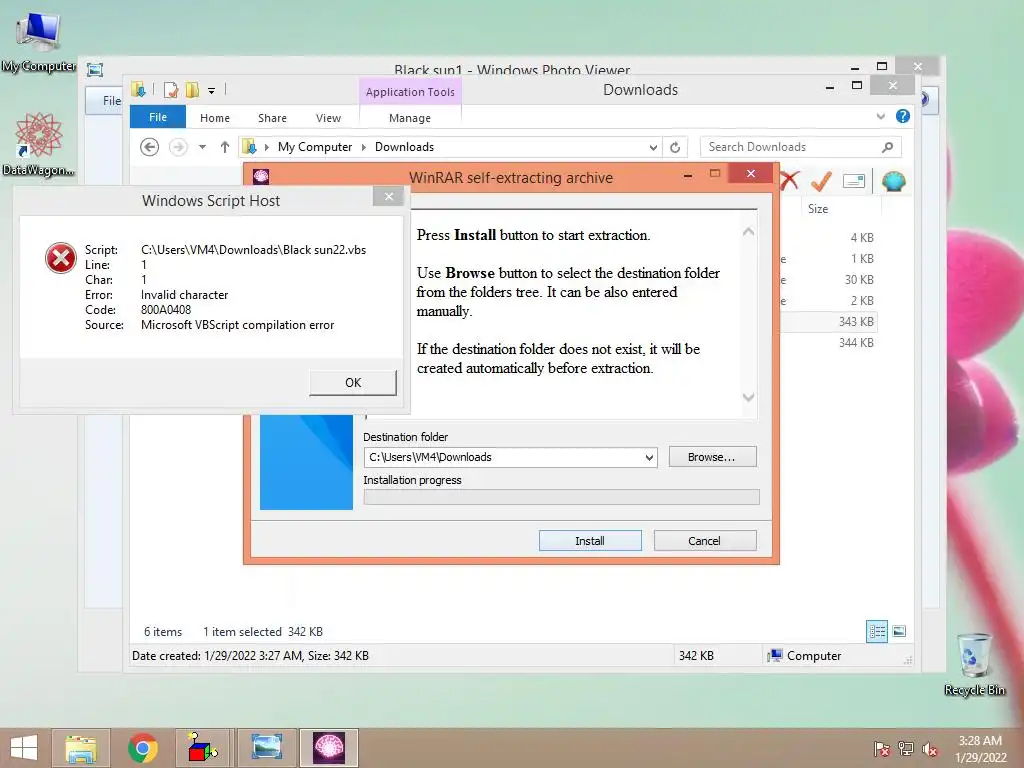Refresh the Downloads folder view
Viewport: 1024px width, 768px height.
point(675,148)
